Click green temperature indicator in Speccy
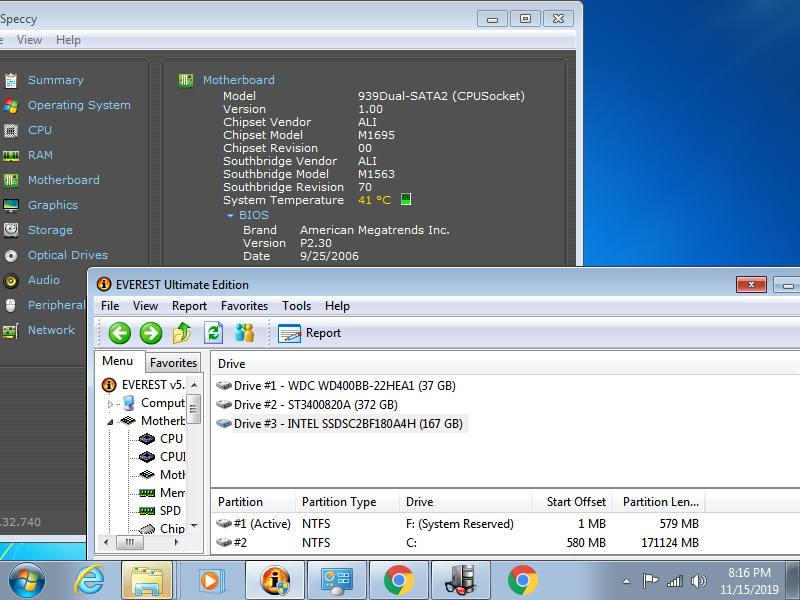The height and width of the screenshot is (600, 800). click(406, 199)
